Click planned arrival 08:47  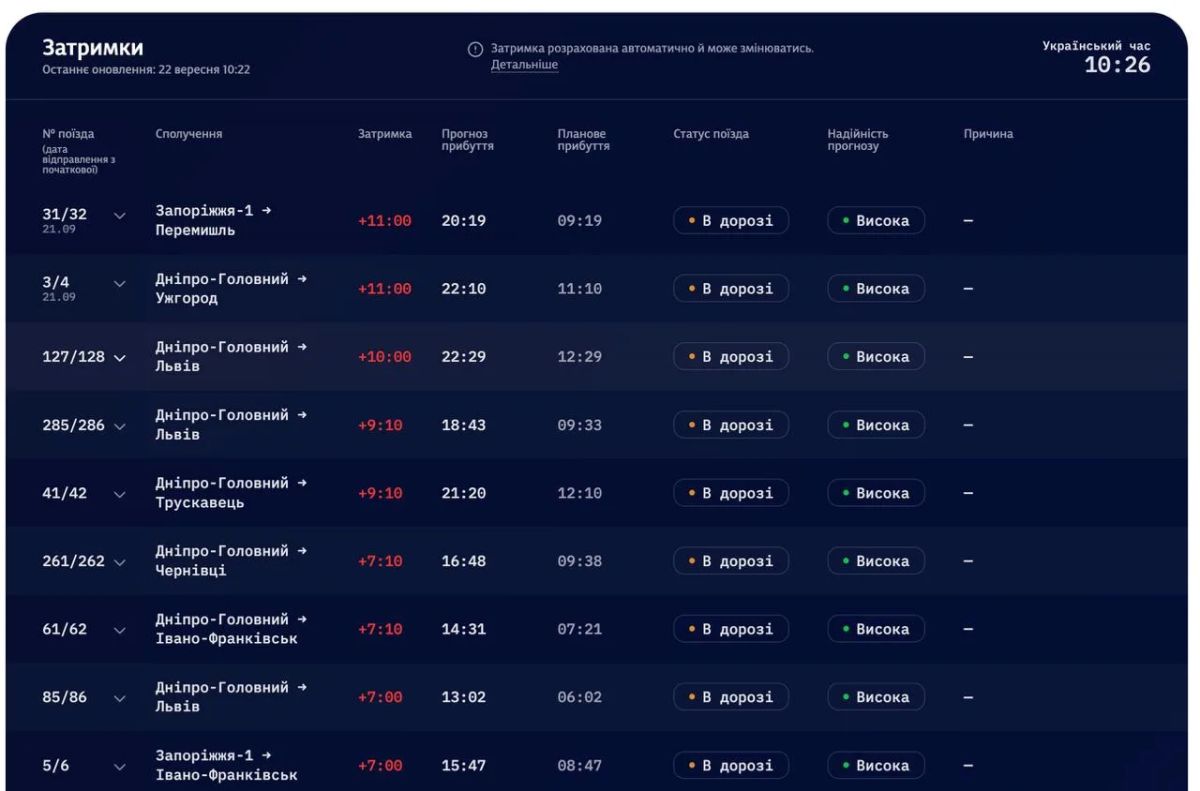tap(580, 766)
